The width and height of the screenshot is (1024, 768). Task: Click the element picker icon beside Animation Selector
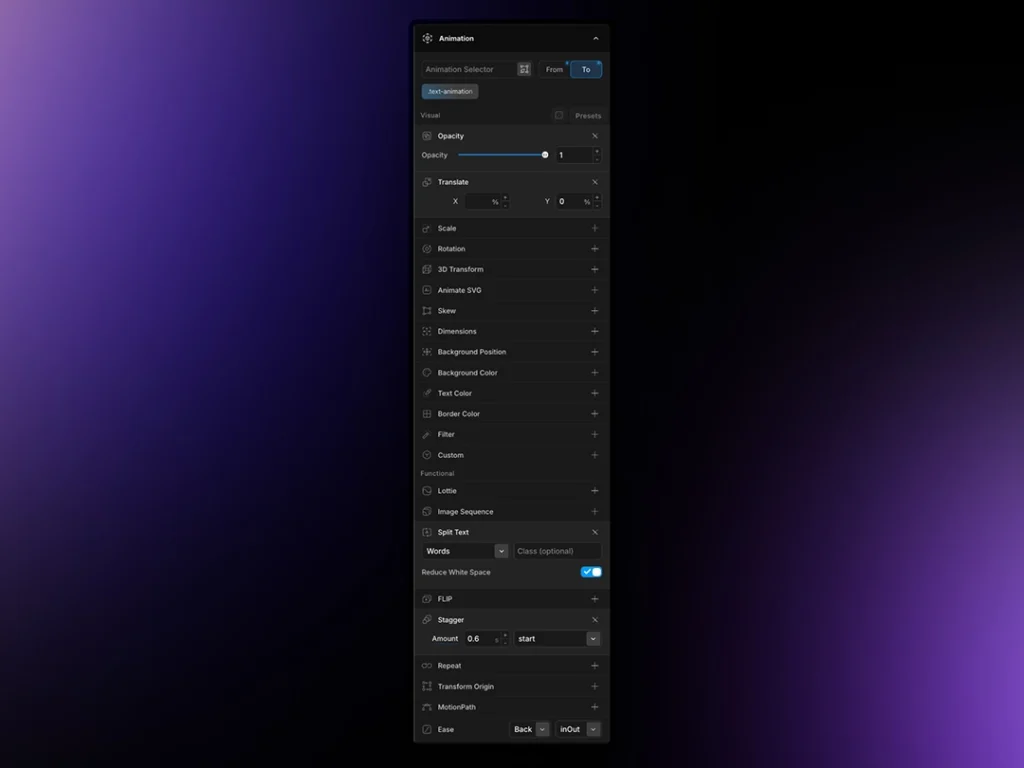click(524, 69)
